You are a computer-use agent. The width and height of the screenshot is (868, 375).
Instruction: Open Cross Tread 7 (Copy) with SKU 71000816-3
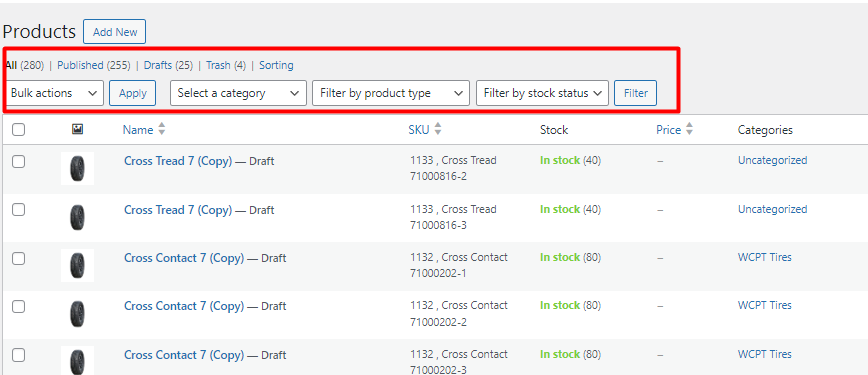tap(178, 210)
